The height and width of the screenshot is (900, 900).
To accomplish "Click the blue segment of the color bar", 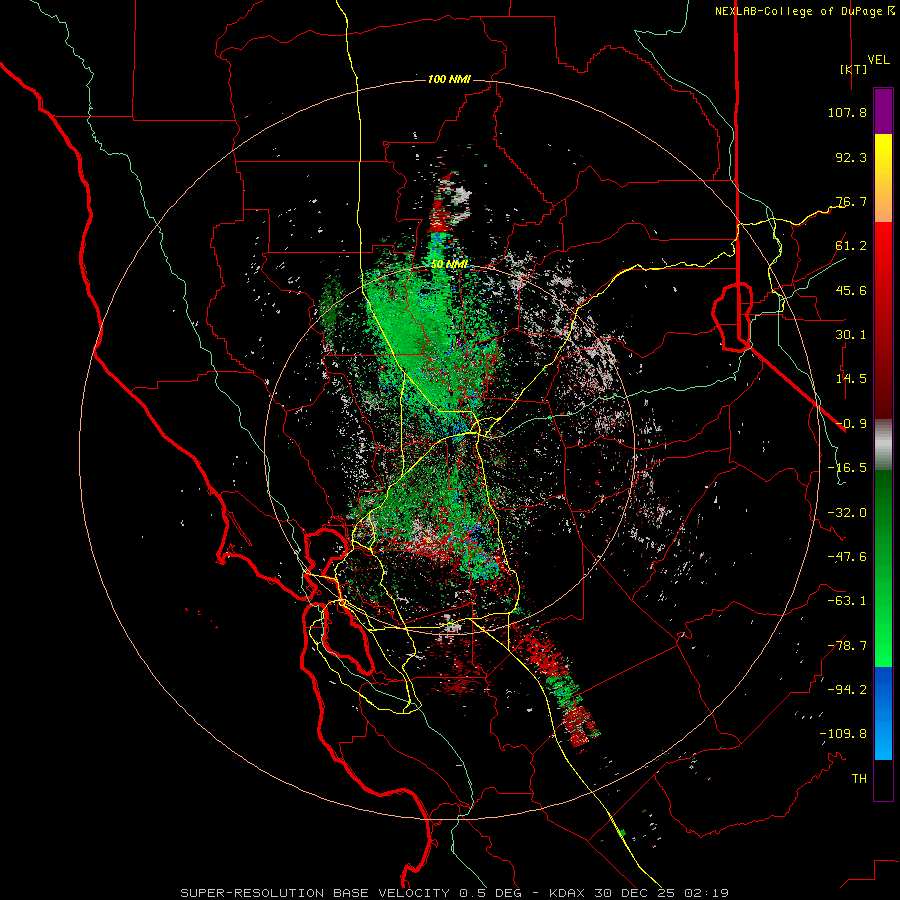I will 883,713.
